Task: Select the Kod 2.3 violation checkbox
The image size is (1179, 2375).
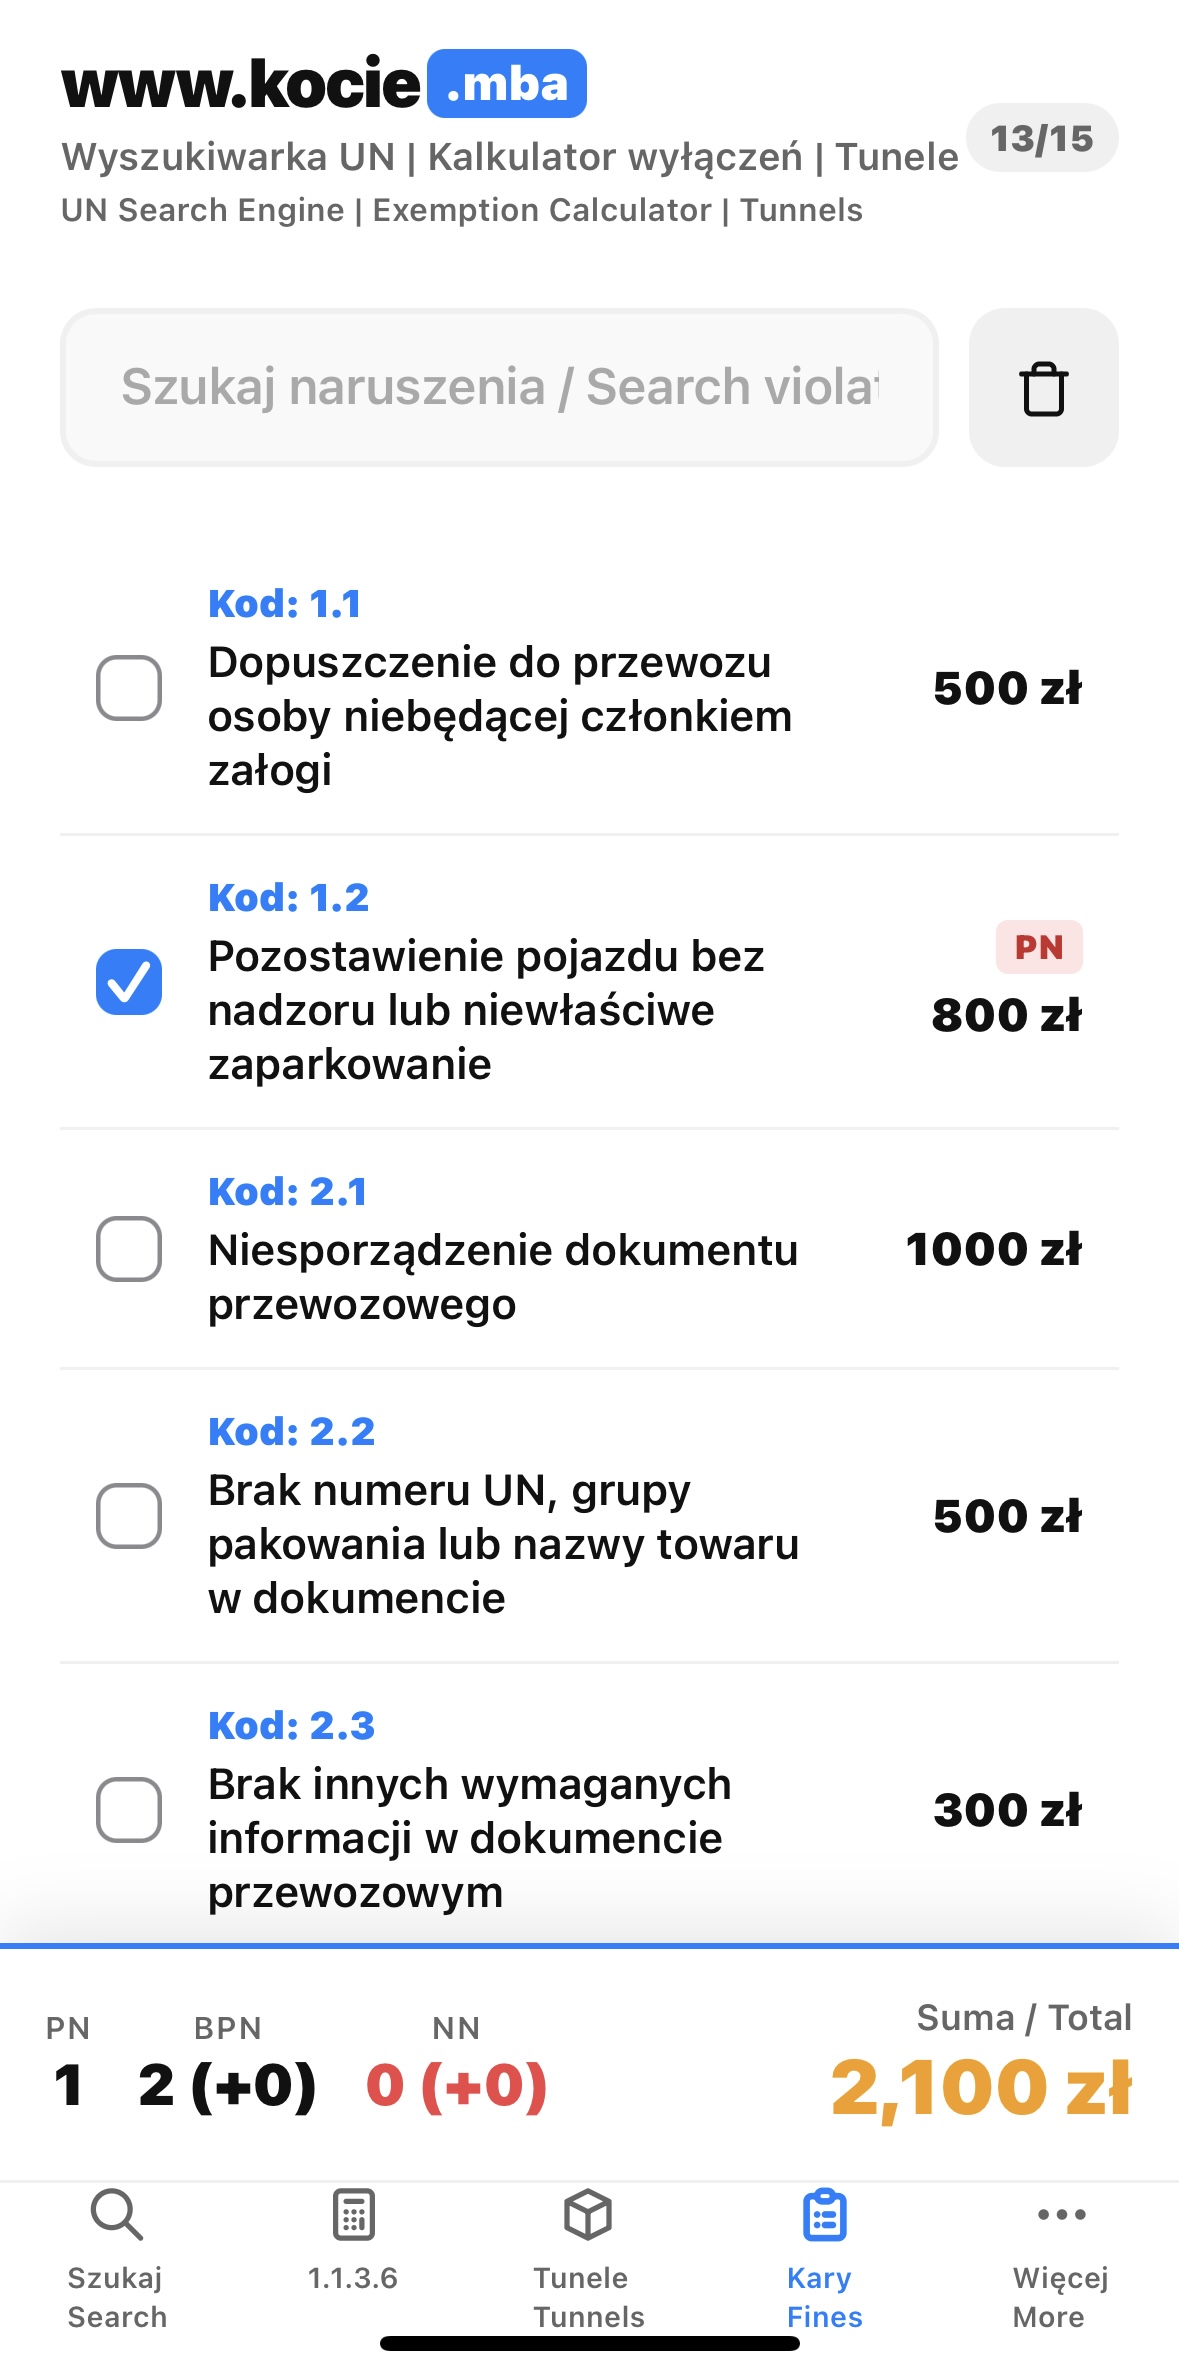Action: (x=129, y=1810)
